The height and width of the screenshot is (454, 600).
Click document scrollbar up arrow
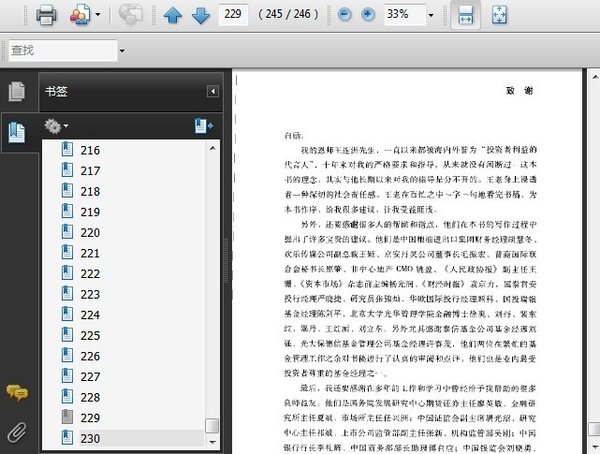coord(594,77)
